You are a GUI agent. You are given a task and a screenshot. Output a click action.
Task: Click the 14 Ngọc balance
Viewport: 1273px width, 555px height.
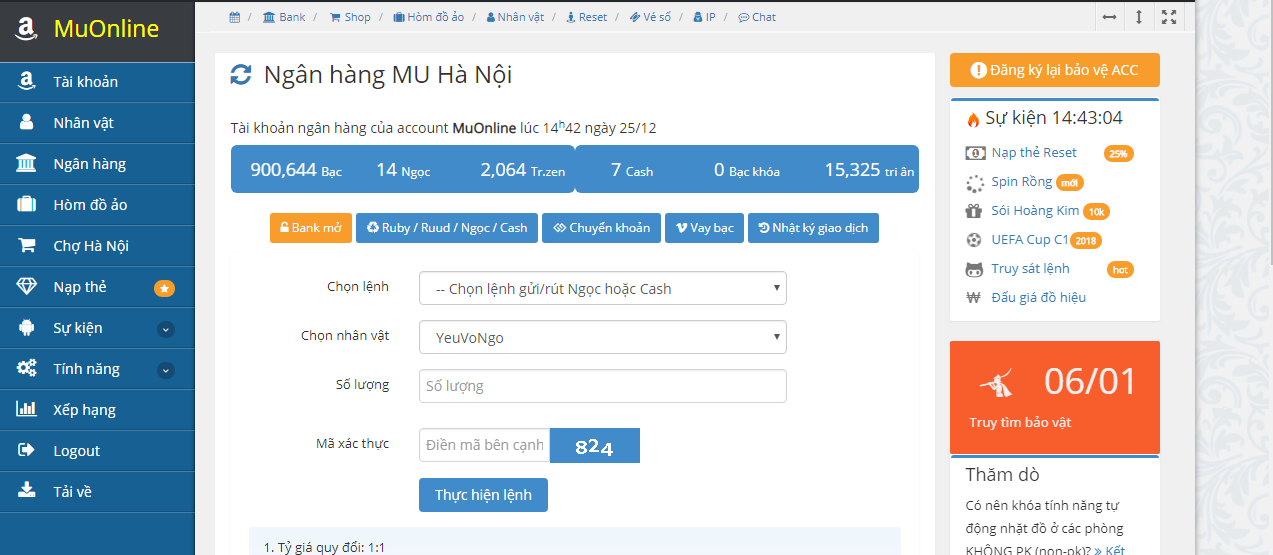pos(403,170)
